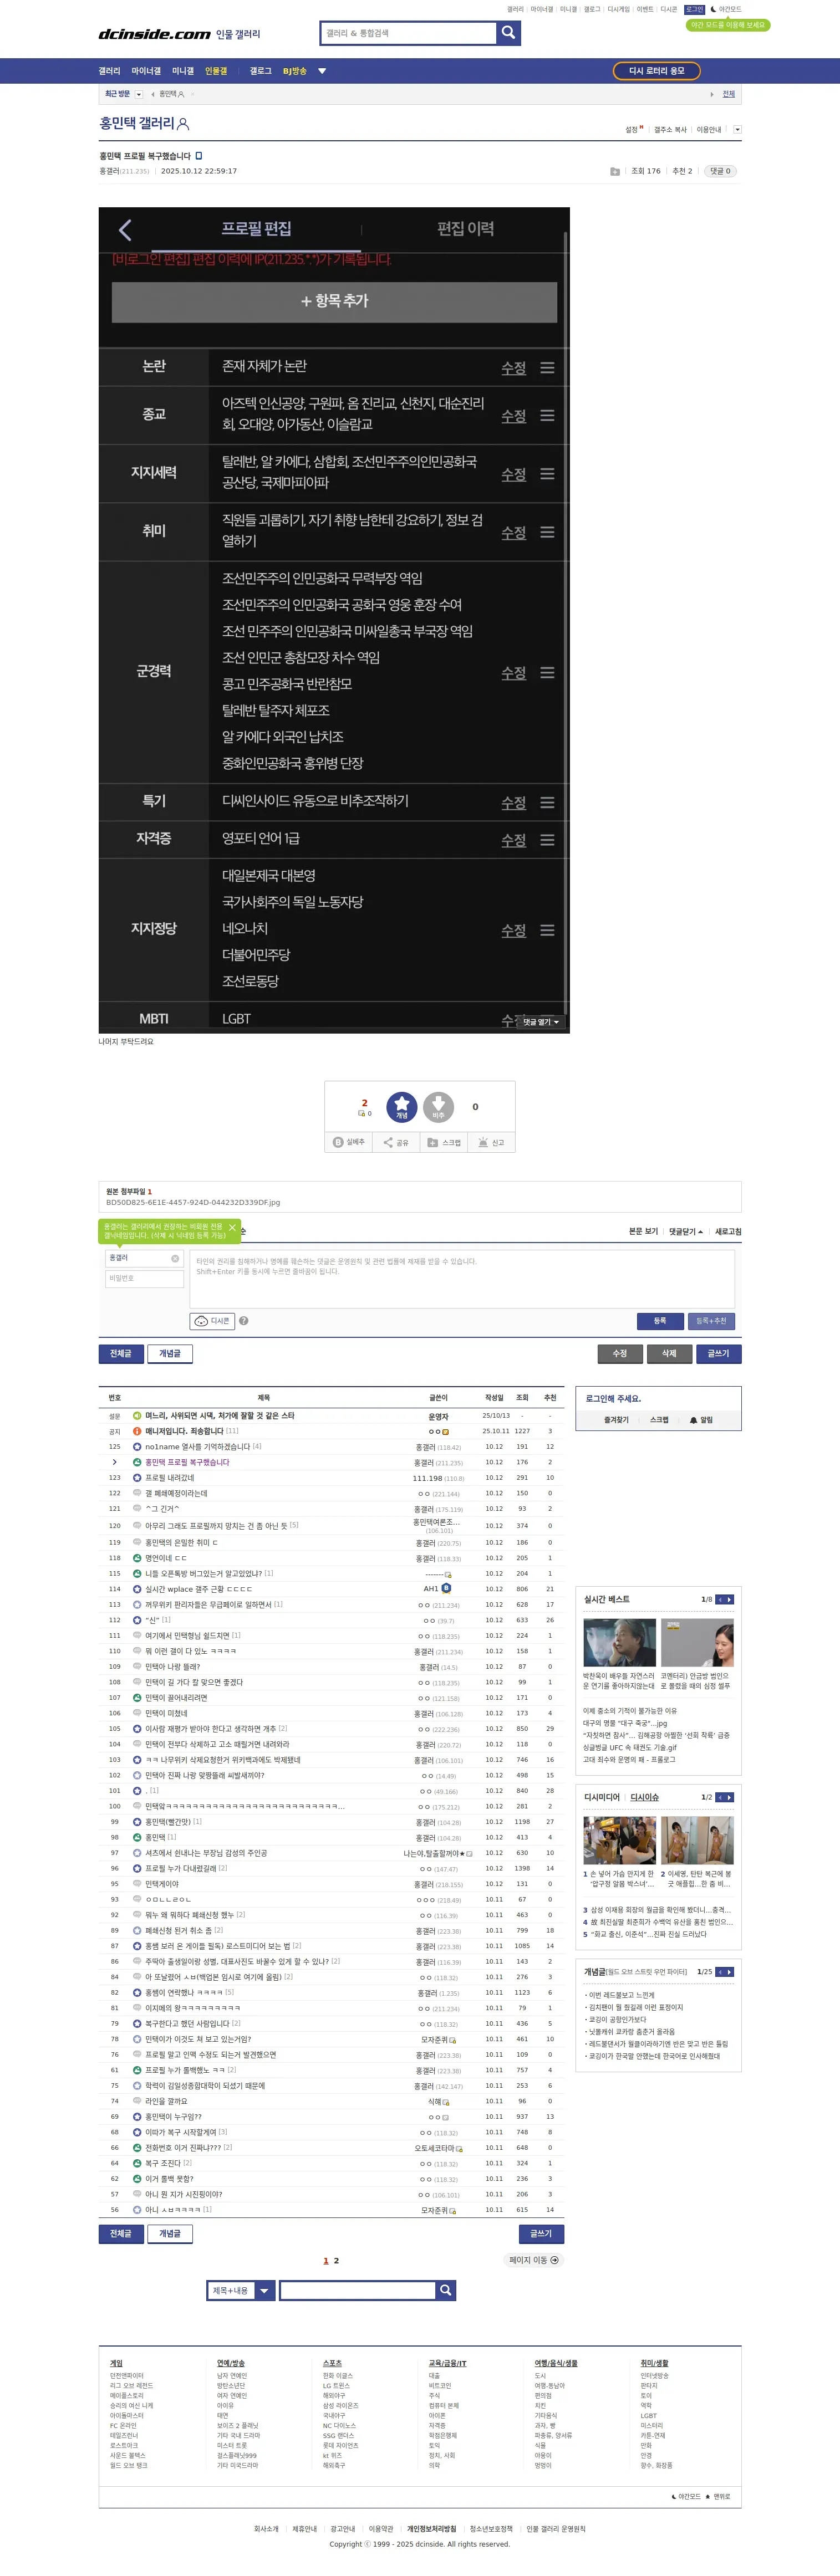Click the 로그인 button in top bar
840x2576 pixels.
coord(694,9)
